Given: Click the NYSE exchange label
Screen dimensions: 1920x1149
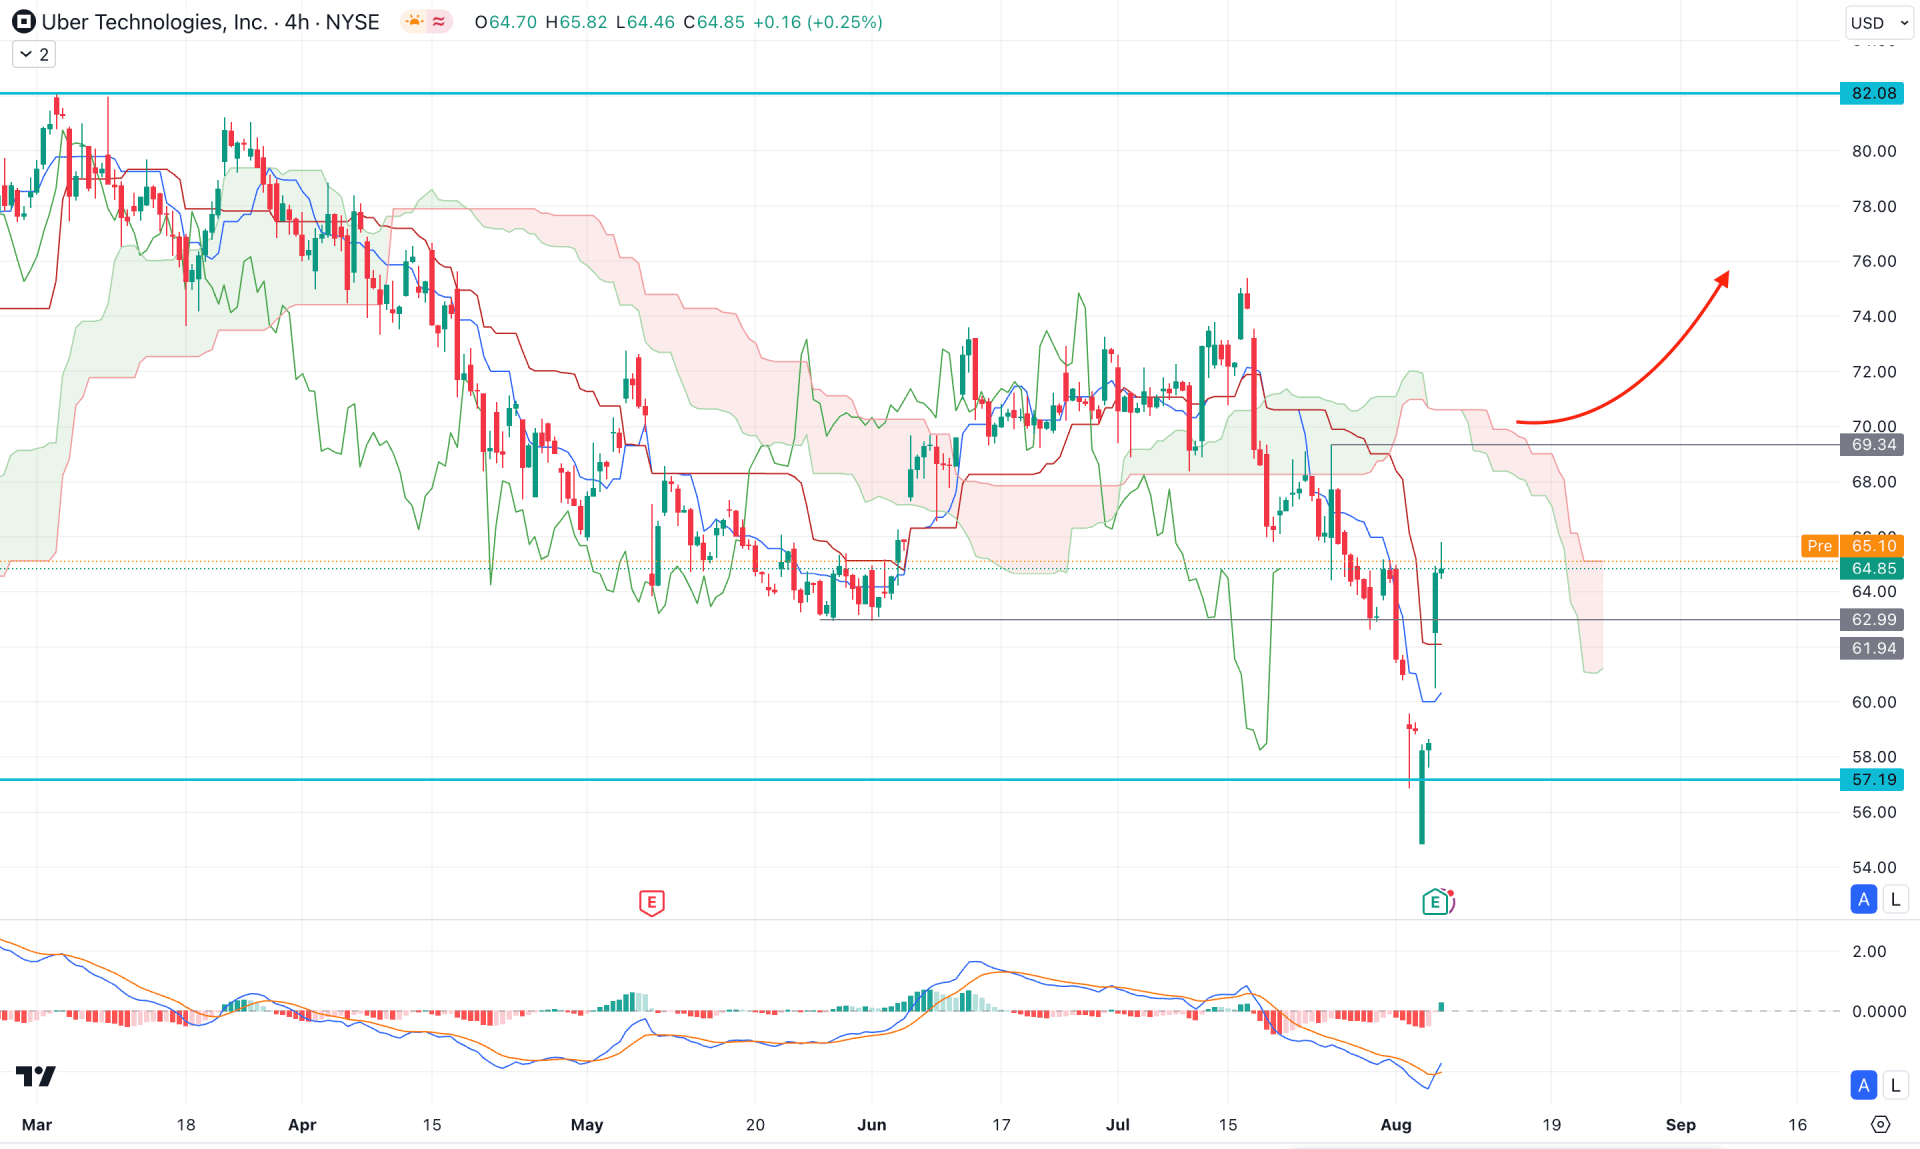Looking at the screenshot, I should (x=352, y=22).
